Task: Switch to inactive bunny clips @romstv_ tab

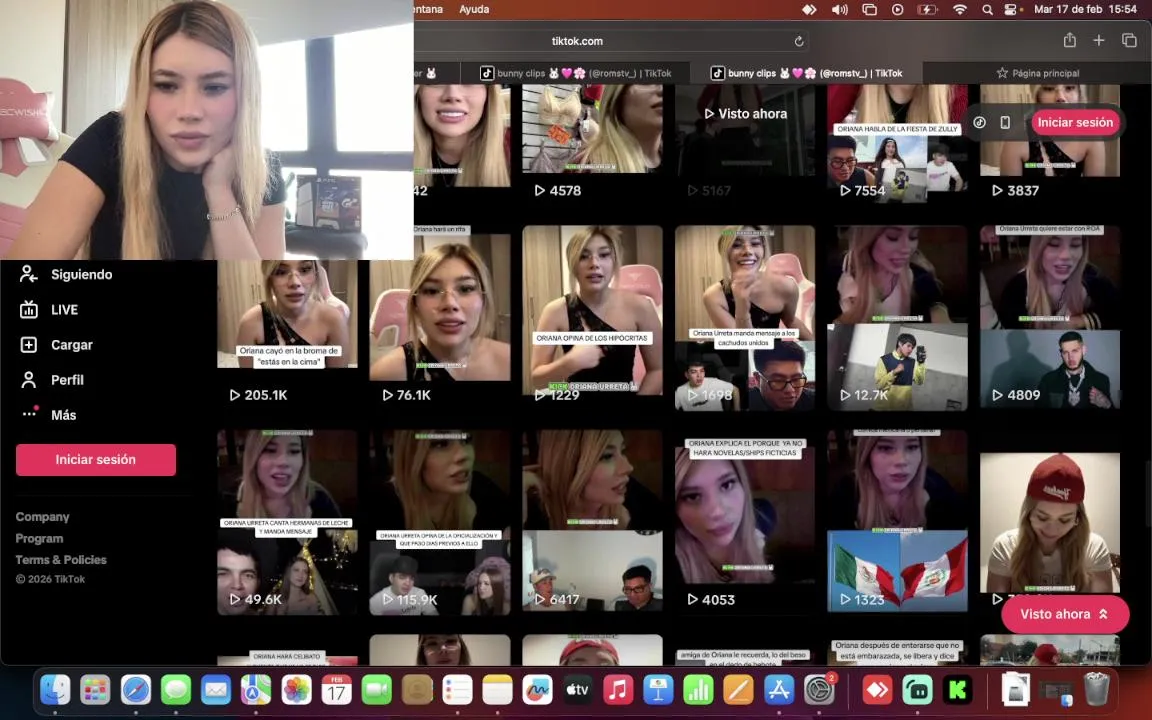Action: [x=576, y=73]
